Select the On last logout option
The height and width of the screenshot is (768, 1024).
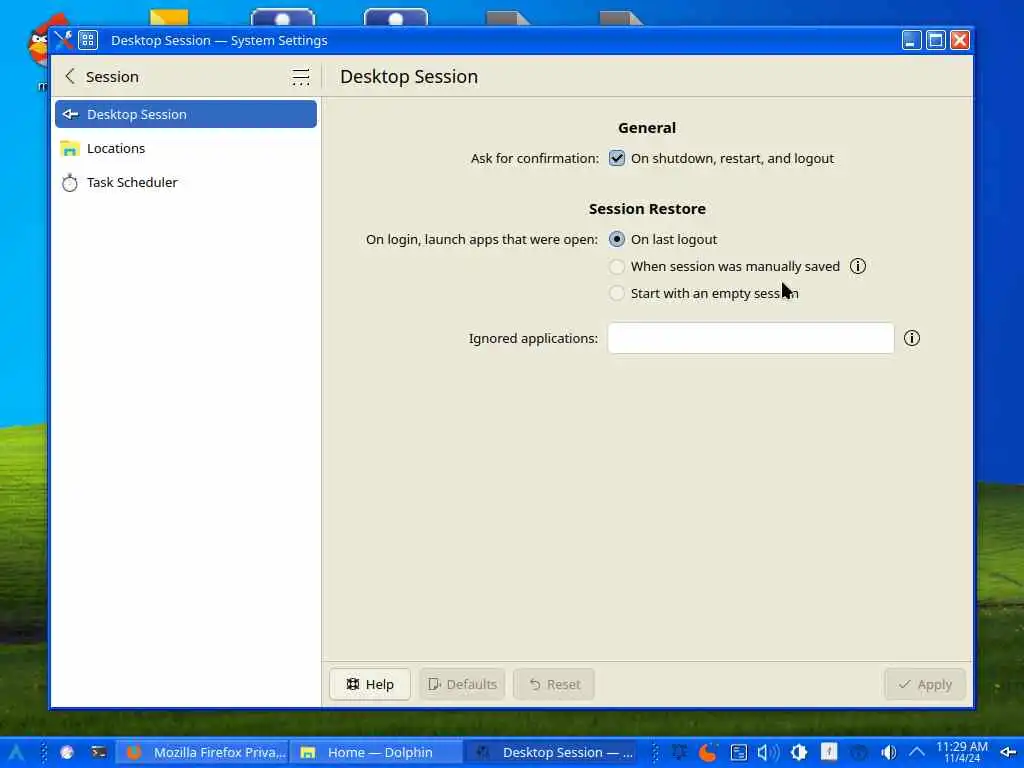click(616, 240)
